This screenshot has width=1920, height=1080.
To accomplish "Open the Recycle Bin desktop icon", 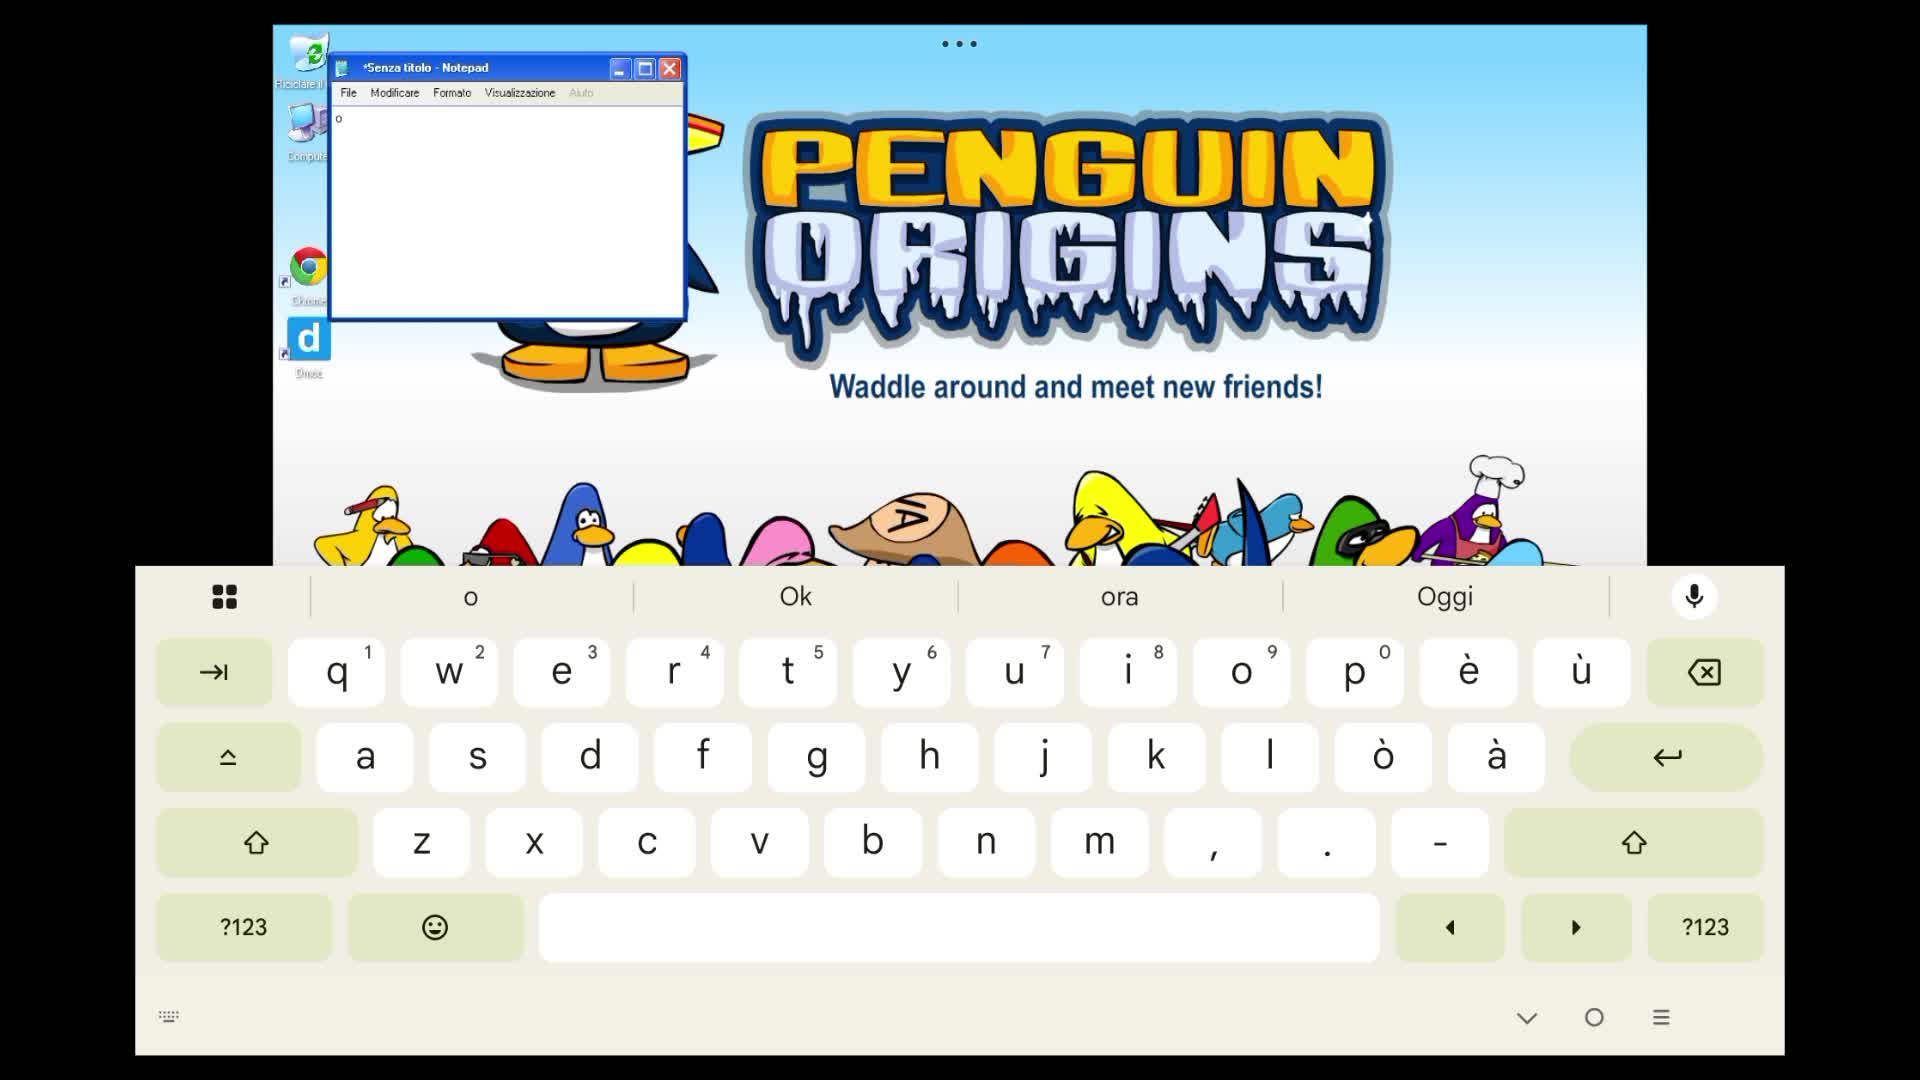I will tap(305, 62).
